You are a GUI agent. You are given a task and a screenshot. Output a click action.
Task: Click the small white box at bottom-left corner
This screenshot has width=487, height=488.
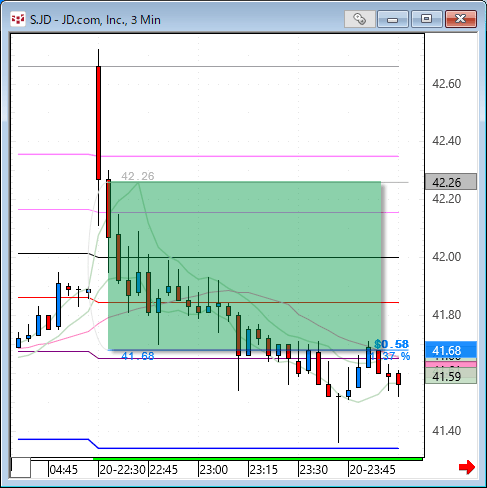click(x=21, y=467)
